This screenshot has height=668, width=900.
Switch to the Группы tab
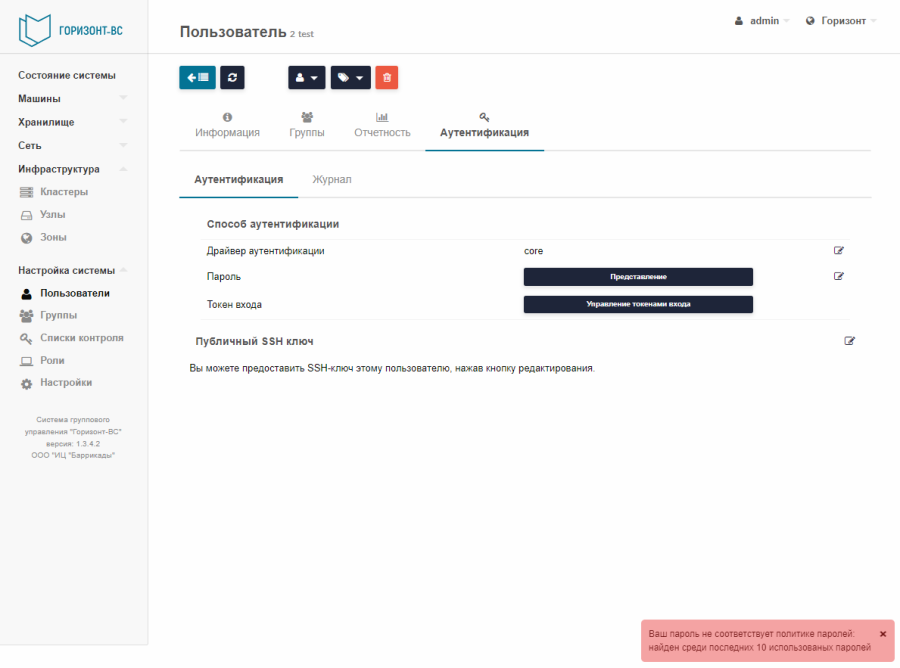[x=307, y=126]
